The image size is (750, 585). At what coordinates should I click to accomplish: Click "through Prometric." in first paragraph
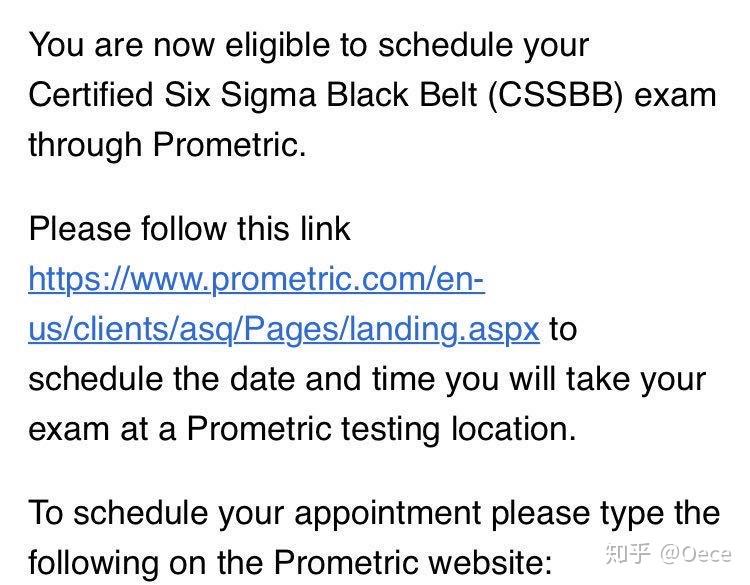167,145
